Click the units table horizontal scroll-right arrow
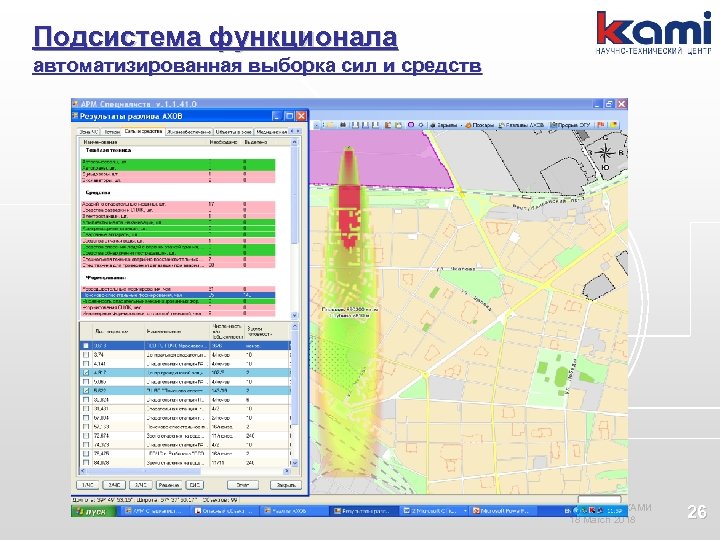The height and width of the screenshot is (540, 720). (287, 471)
